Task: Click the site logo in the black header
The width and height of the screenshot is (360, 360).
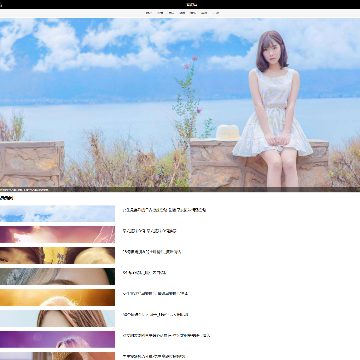Action: 192,4
